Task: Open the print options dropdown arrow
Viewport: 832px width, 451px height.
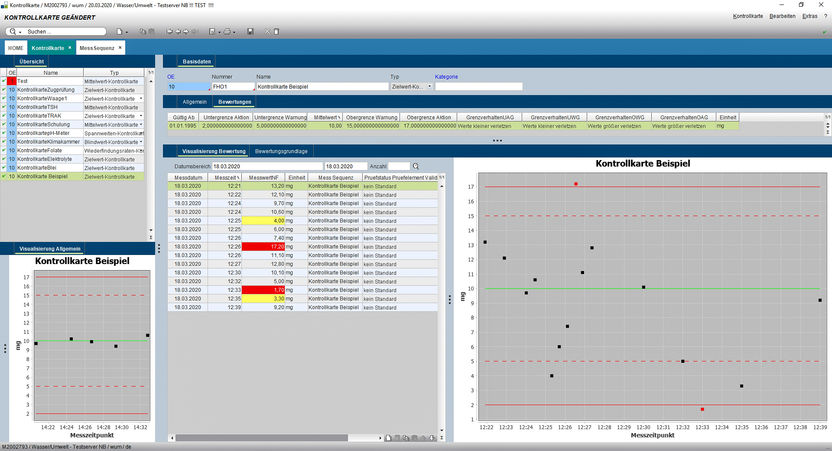Action: pos(234,32)
